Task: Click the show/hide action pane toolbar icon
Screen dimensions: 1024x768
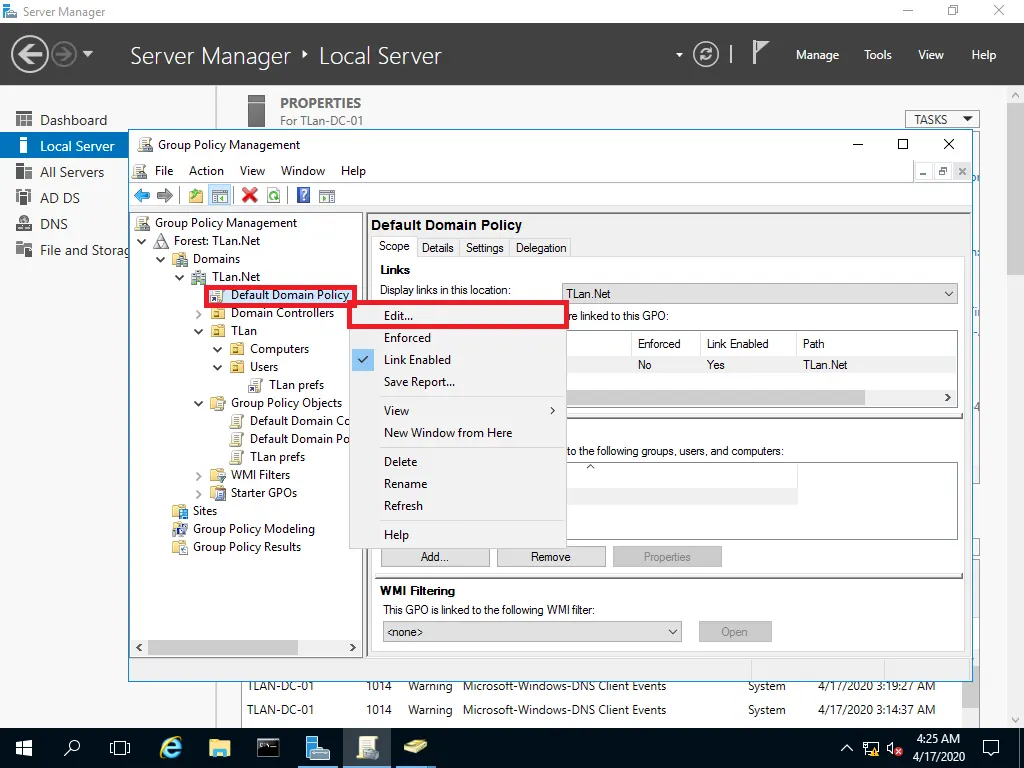Action: (x=327, y=195)
